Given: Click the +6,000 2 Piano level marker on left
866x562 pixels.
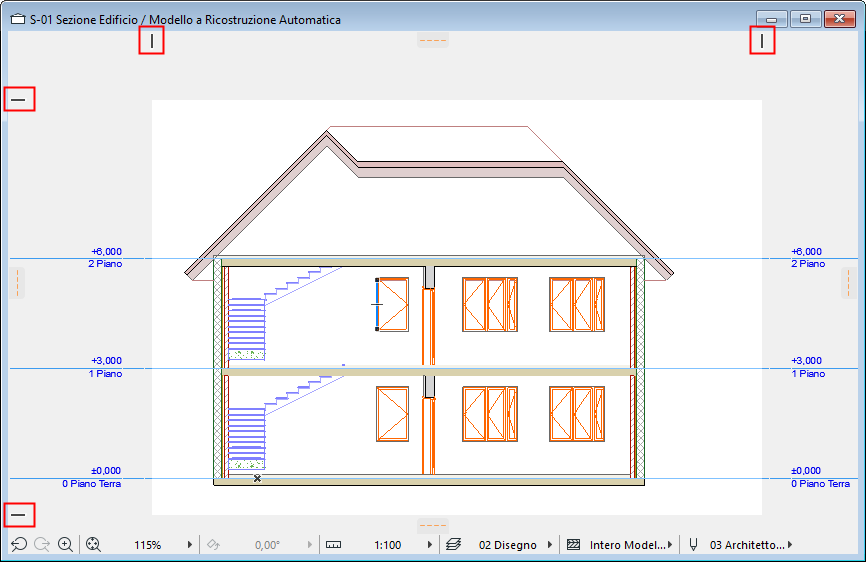Looking at the screenshot, I should [x=105, y=258].
